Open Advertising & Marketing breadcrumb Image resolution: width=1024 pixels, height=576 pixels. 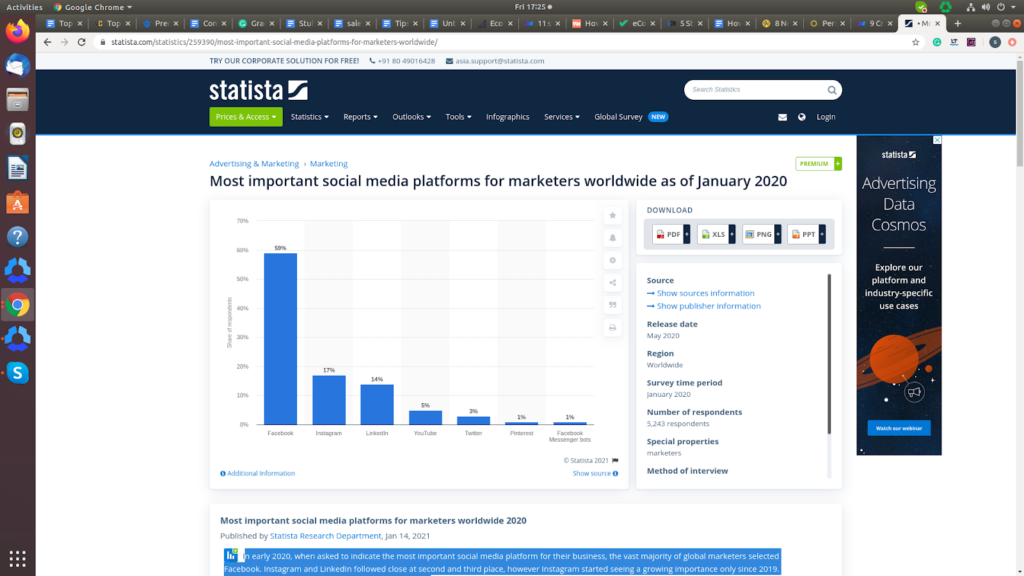[254, 164]
